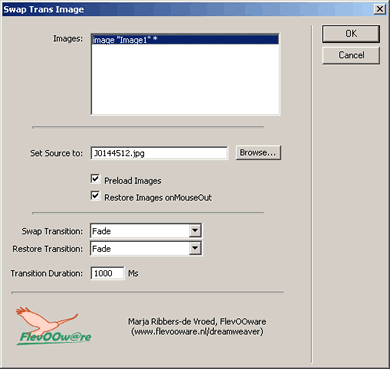This screenshot has height=369, width=390.
Task: Dismiss the dialog via Cancel button
Action: coord(351,55)
